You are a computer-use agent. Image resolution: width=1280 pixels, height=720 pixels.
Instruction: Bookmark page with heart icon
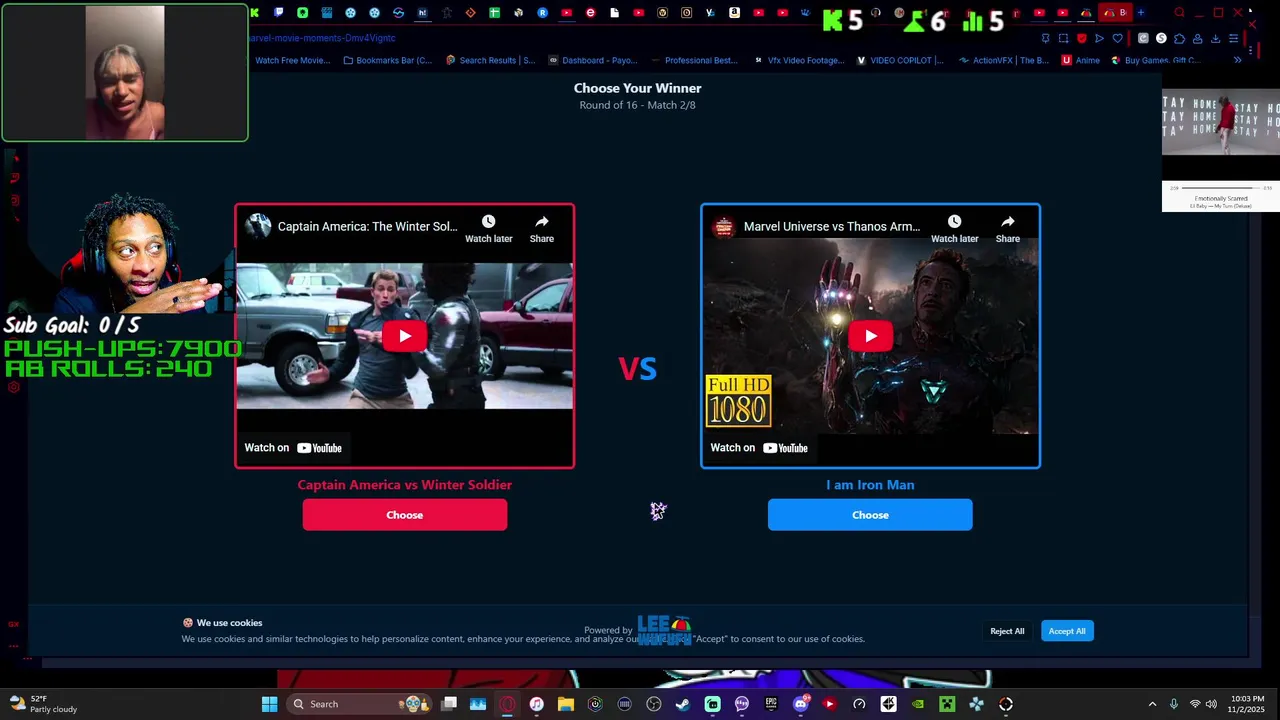point(1117,38)
